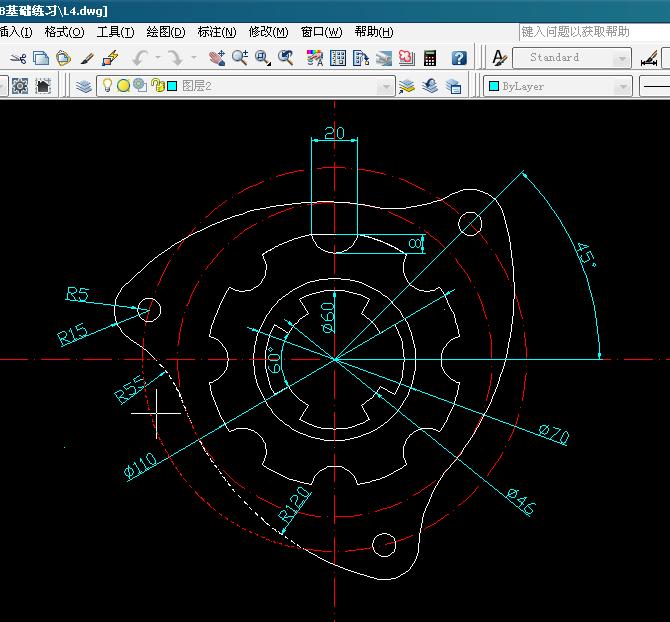Click the Paste icon in toolbar
This screenshot has width=670, height=622.
tap(63, 58)
